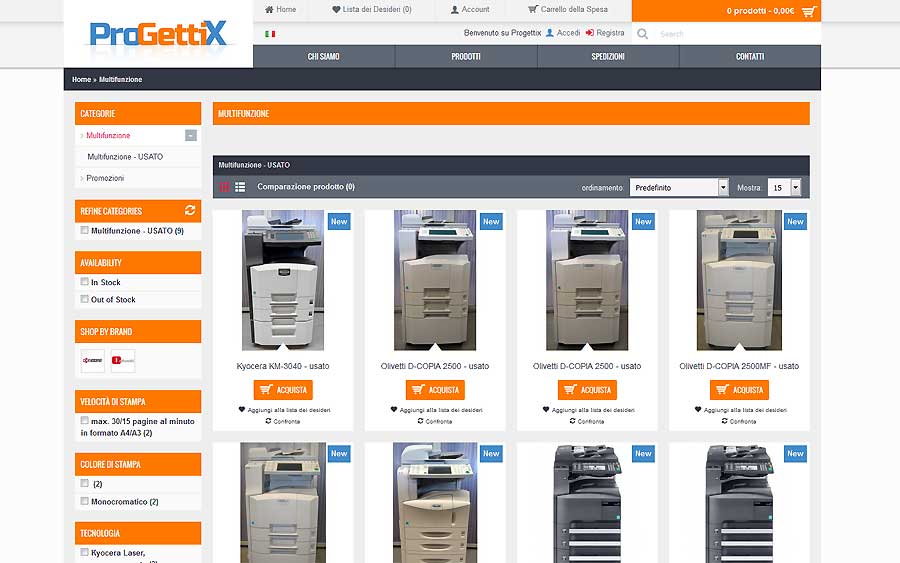
Task: Open PRODOTTI menu
Action: tap(466, 56)
